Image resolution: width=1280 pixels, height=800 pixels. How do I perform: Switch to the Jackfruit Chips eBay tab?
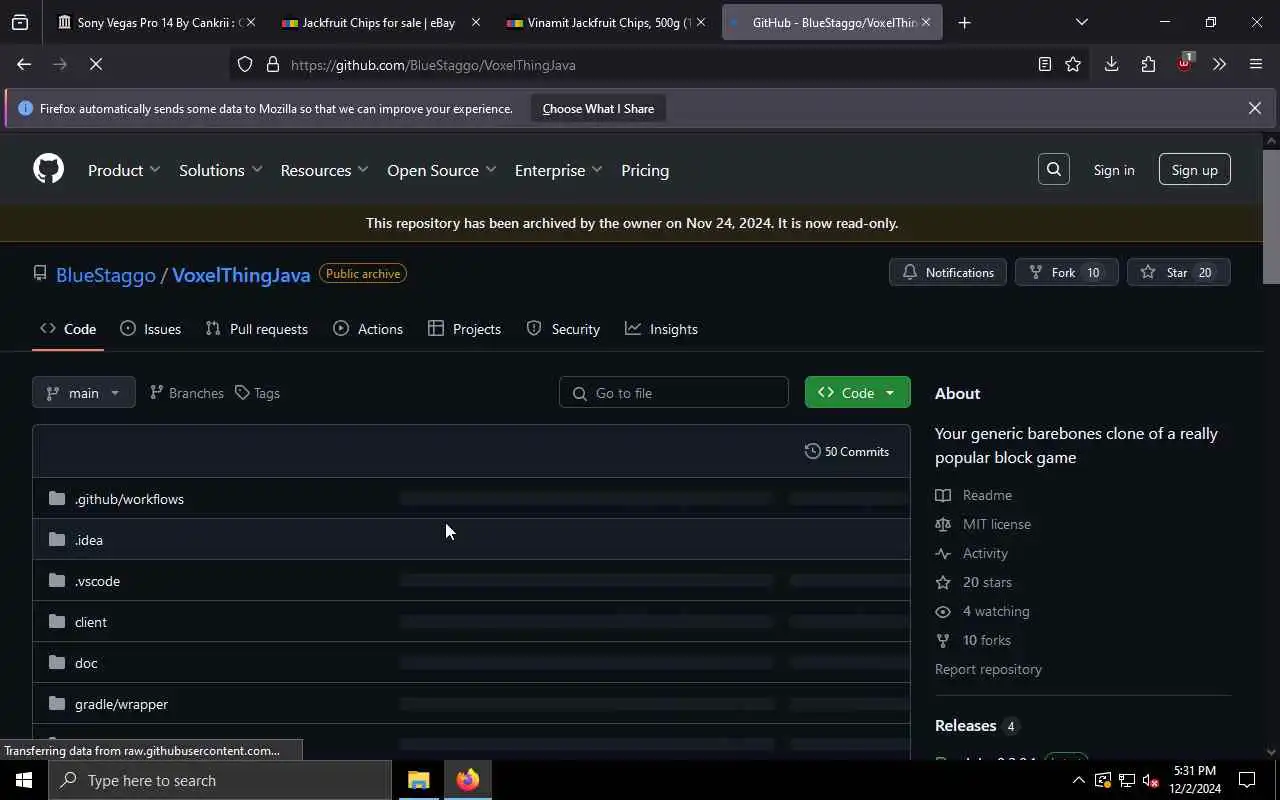[381, 22]
